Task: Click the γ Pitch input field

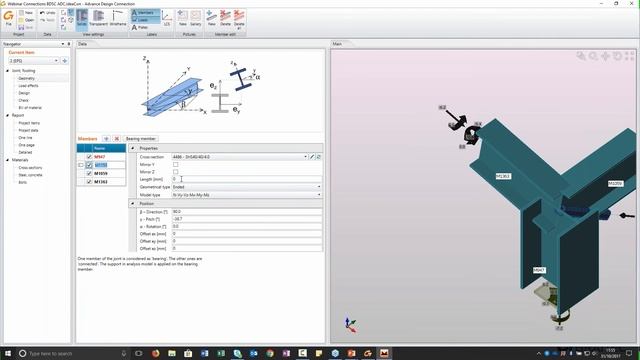Action: 247,219
